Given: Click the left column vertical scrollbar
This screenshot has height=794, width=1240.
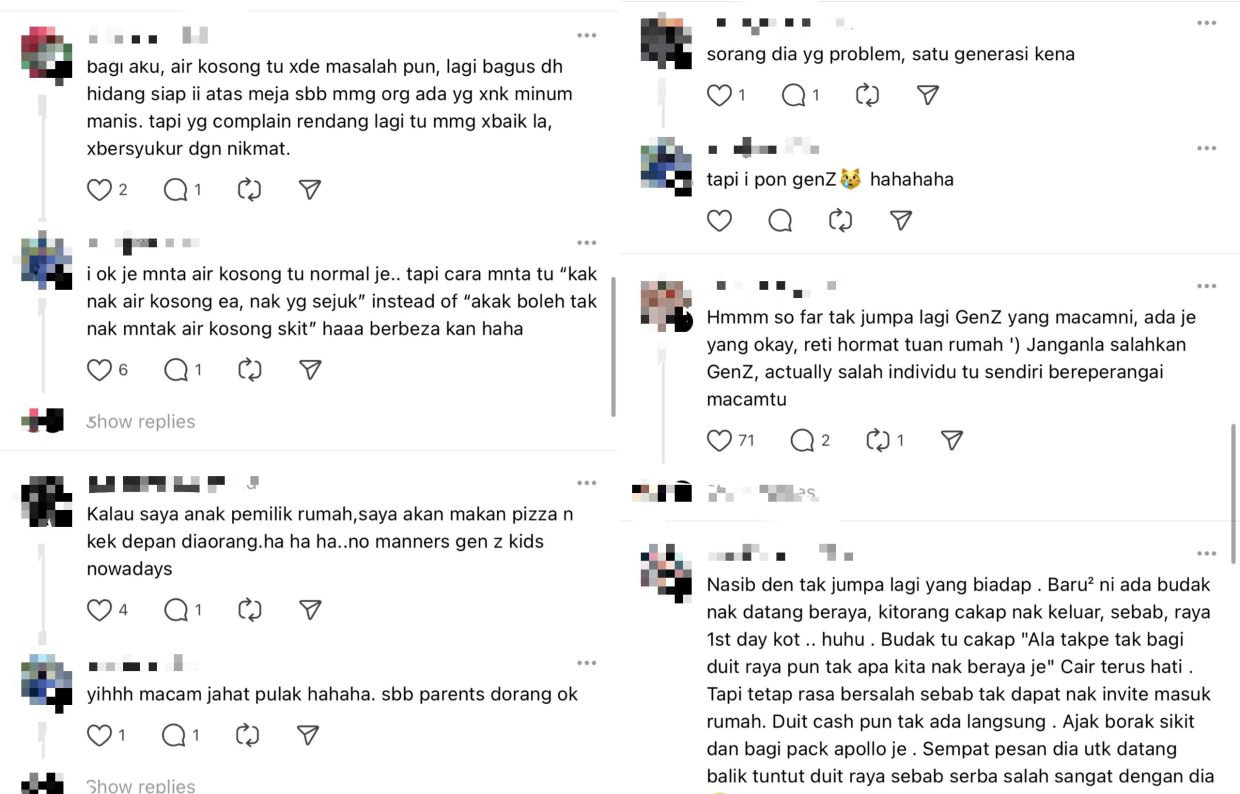Looking at the screenshot, I should coord(614,346).
